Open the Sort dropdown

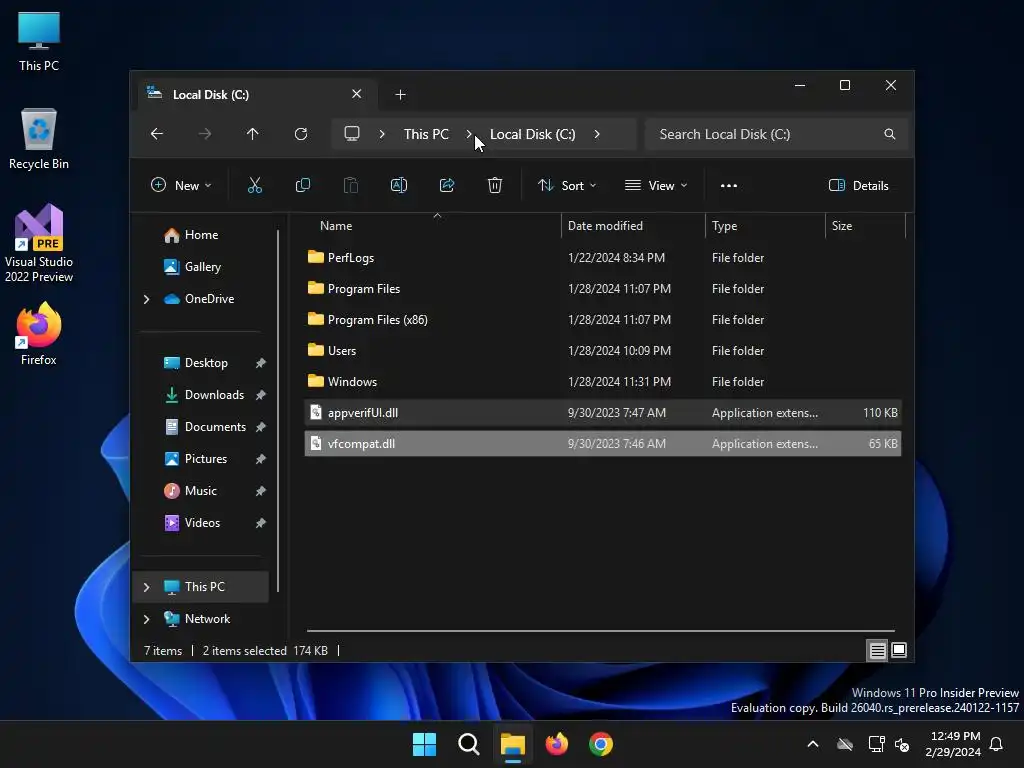tap(567, 185)
